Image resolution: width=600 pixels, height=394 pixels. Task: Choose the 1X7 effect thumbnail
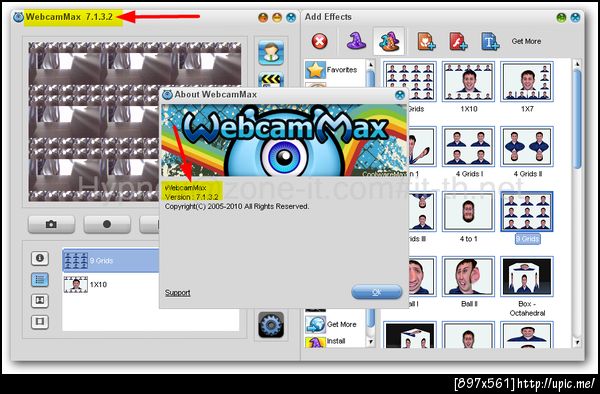coord(527,82)
